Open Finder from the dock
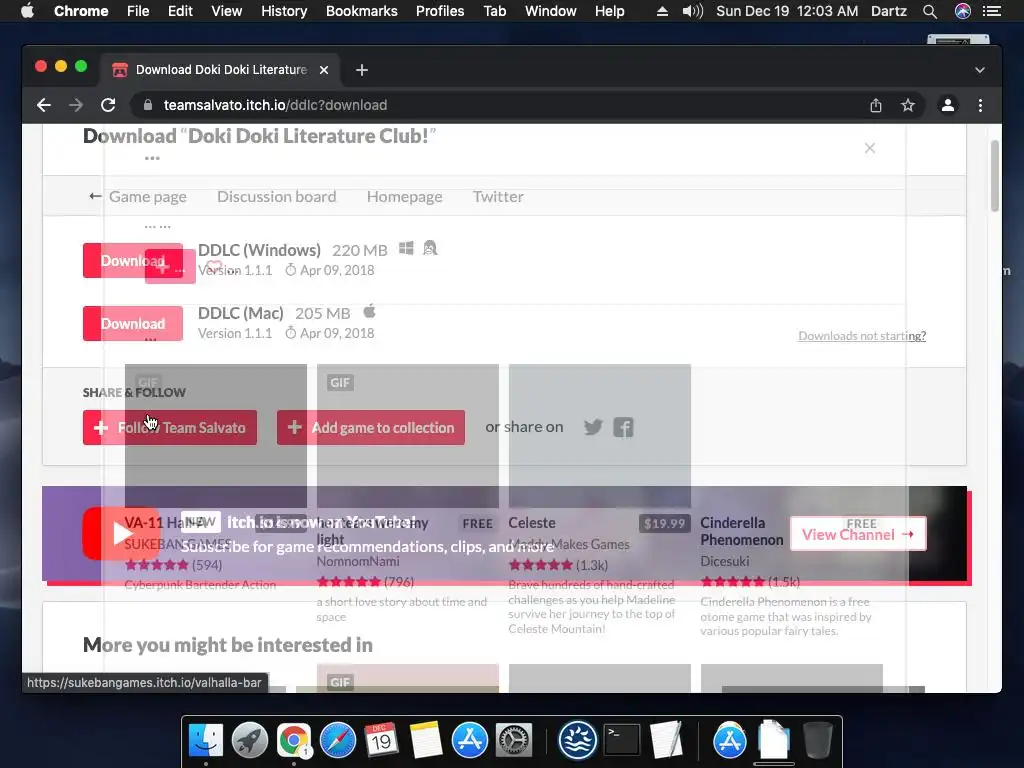1024x768 pixels. (x=206, y=741)
